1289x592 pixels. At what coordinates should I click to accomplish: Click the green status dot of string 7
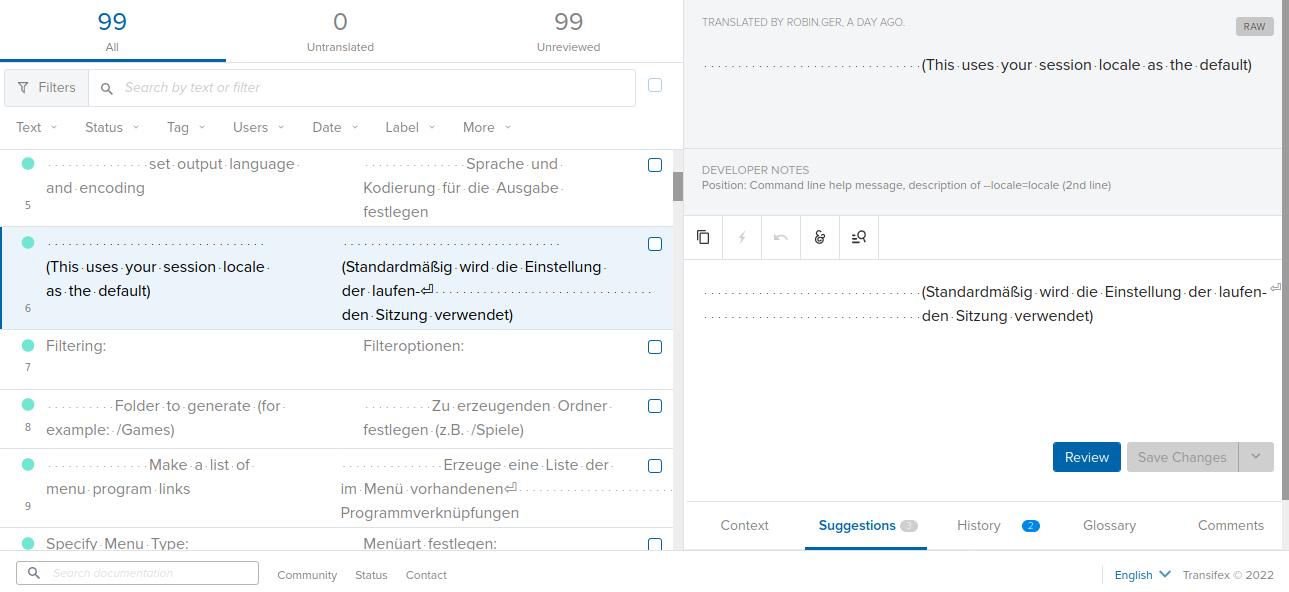point(28,346)
